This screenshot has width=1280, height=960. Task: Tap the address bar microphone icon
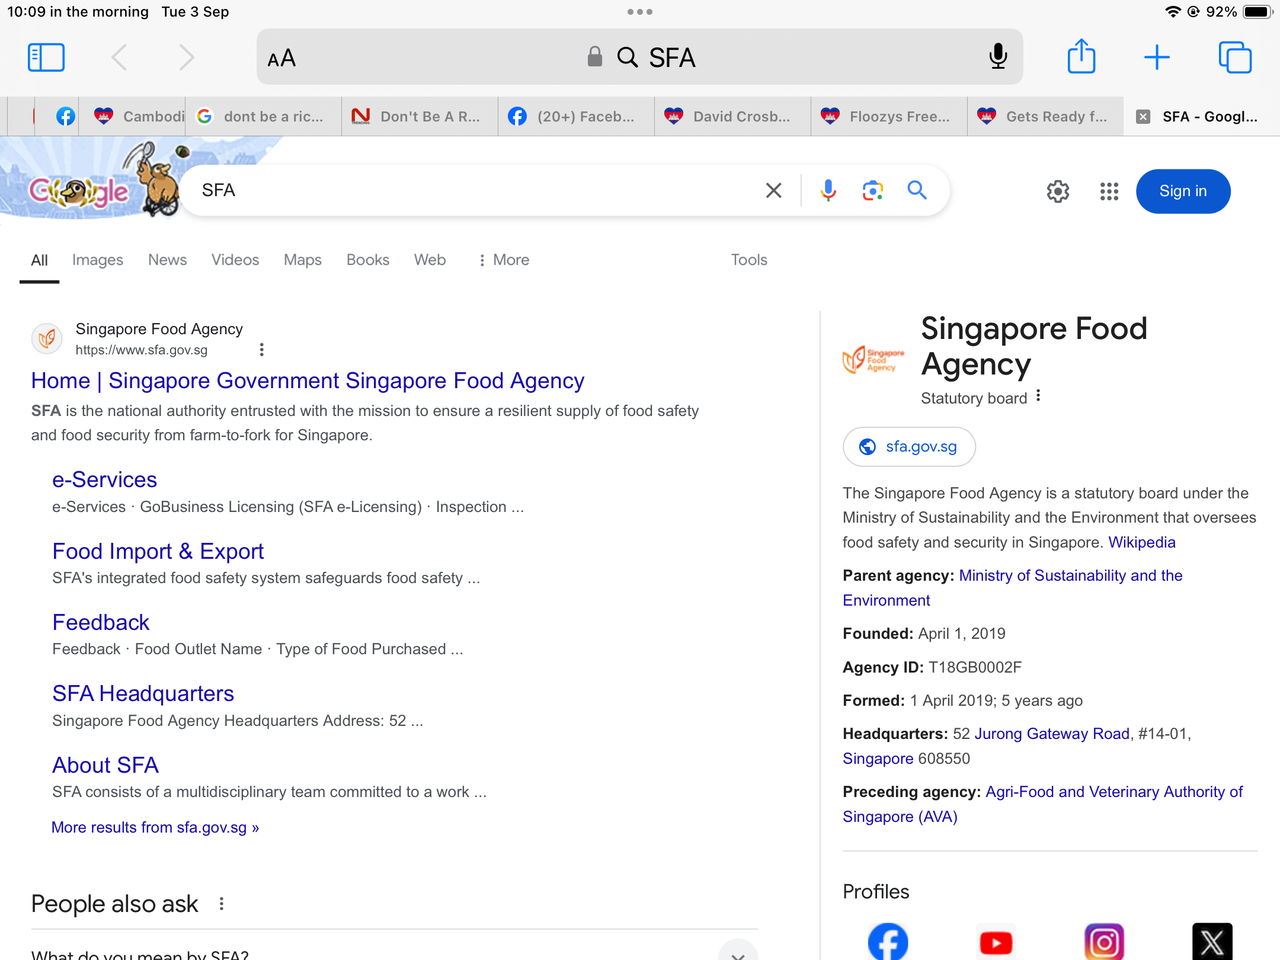[x=997, y=57]
